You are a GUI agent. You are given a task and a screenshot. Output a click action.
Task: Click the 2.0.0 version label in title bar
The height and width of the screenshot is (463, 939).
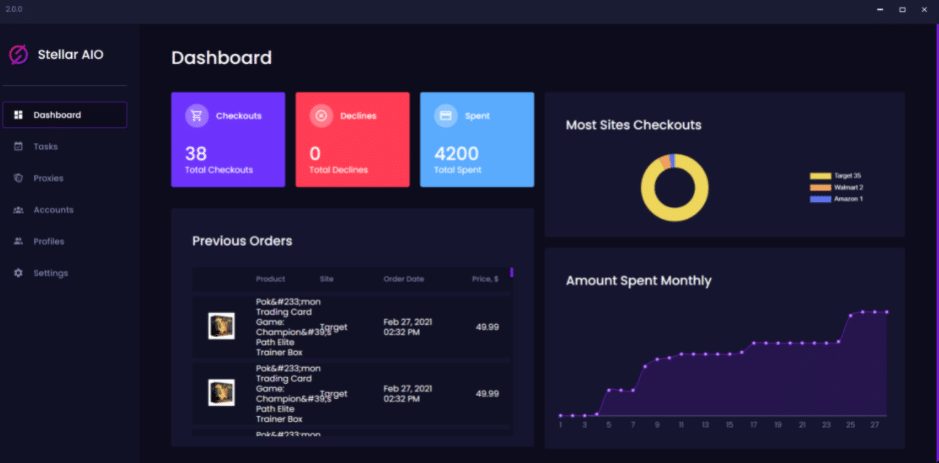click(x=14, y=10)
